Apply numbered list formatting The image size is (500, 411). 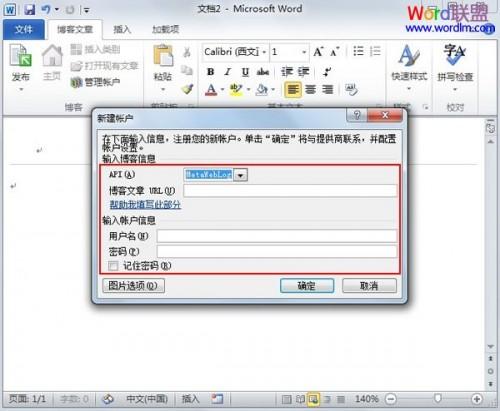point(375,51)
